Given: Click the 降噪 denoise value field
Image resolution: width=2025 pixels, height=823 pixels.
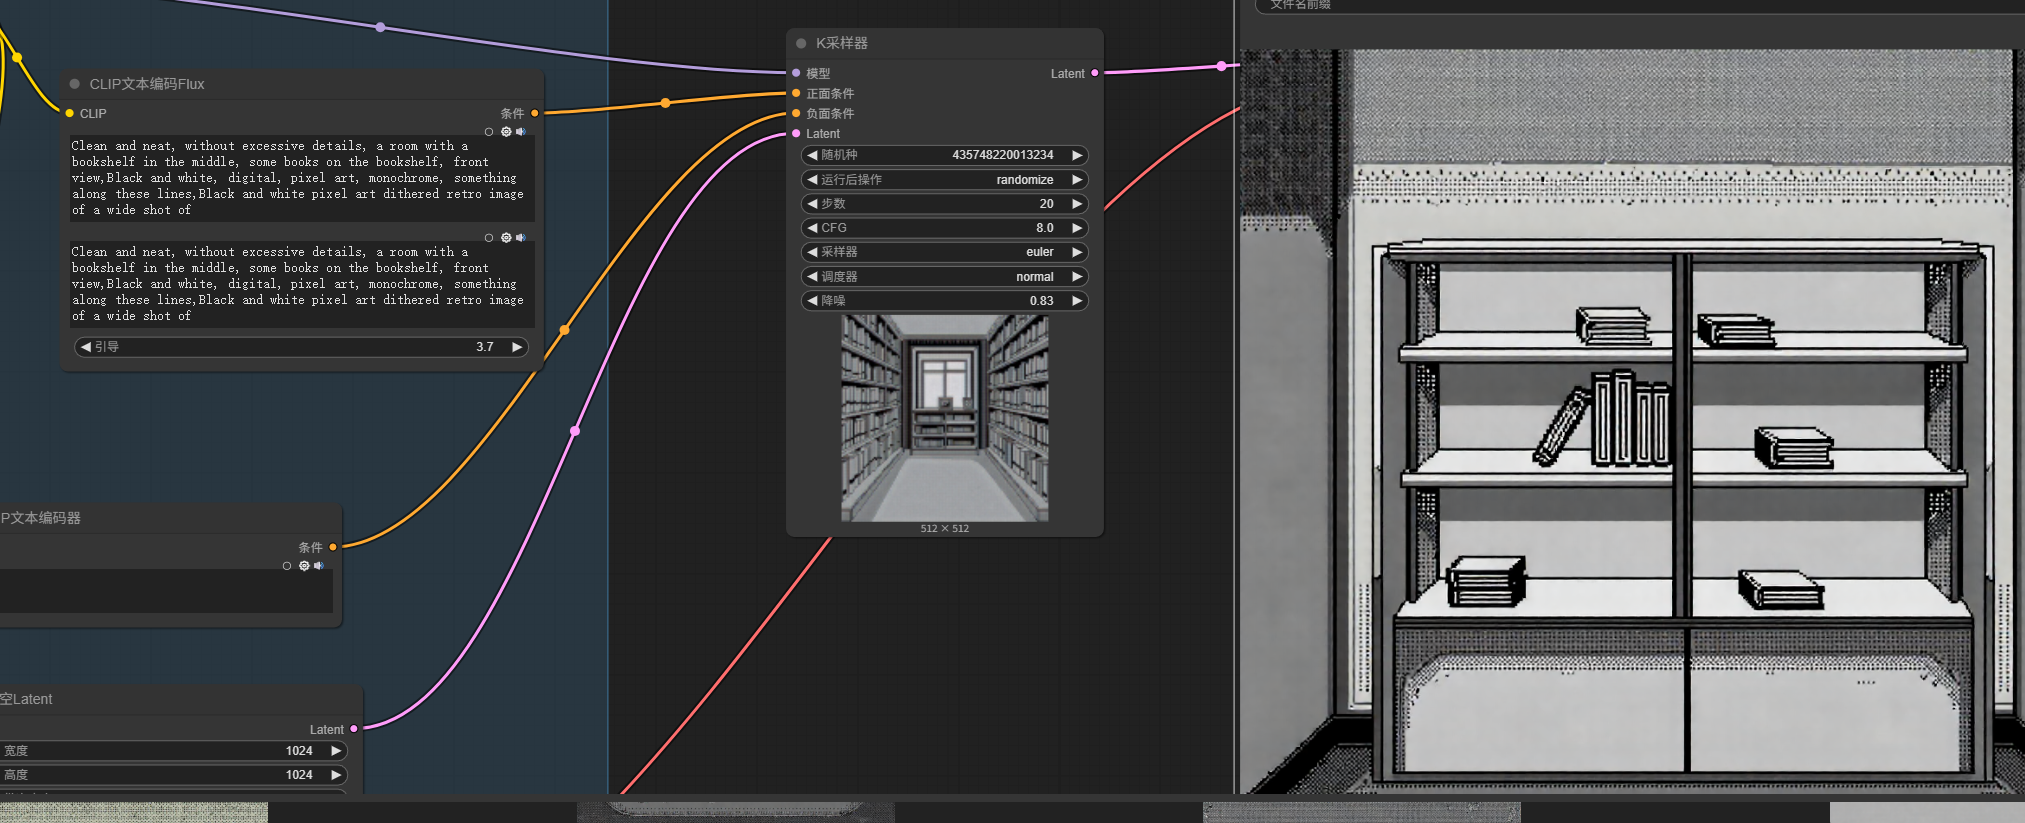Looking at the screenshot, I should [x=944, y=301].
